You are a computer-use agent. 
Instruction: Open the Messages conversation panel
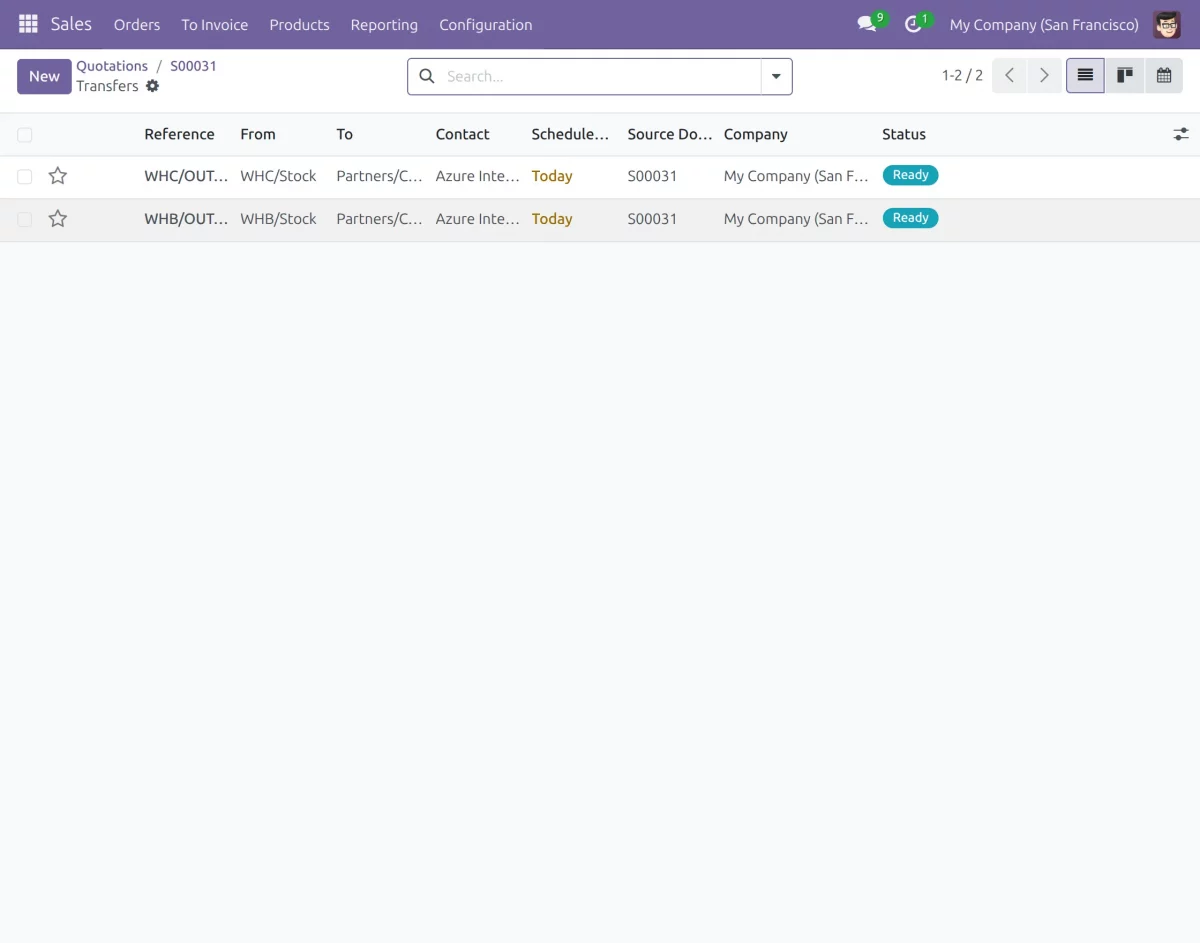864,24
